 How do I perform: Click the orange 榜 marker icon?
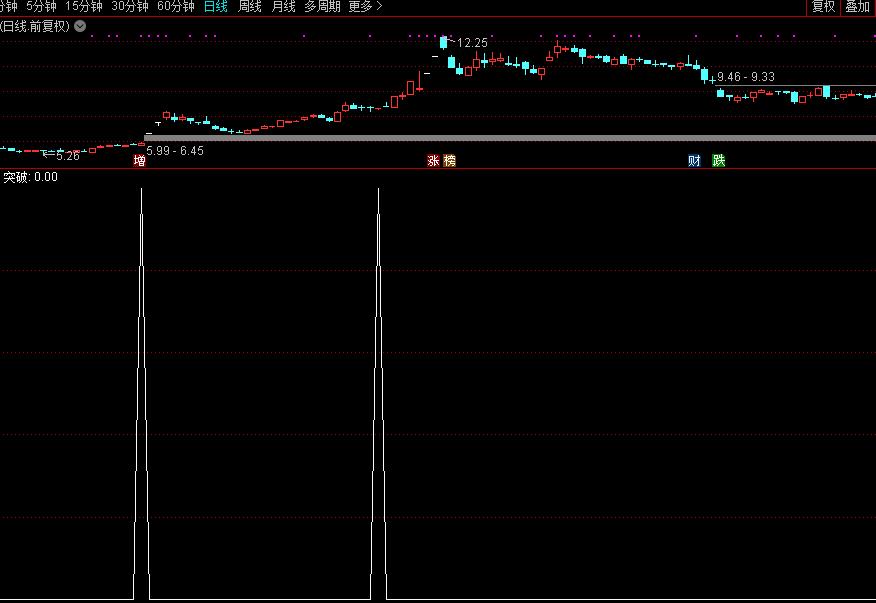click(x=449, y=160)
